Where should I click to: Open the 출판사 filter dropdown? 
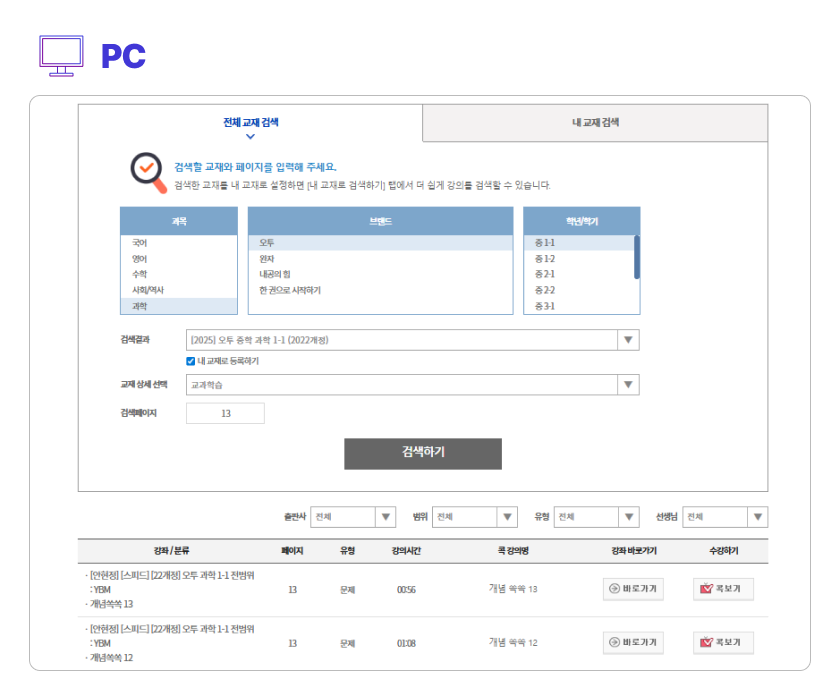pyautogui.click(x=385, y=517)
